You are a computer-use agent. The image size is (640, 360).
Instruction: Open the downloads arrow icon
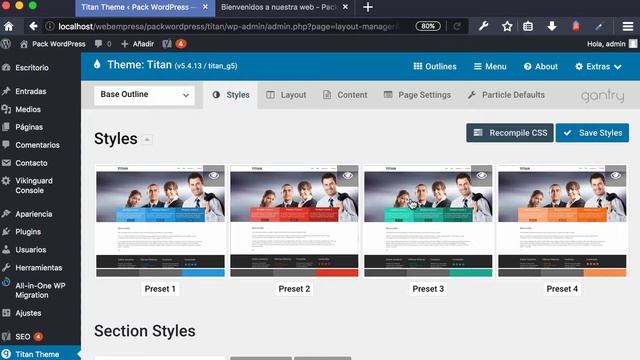point(552,27)
